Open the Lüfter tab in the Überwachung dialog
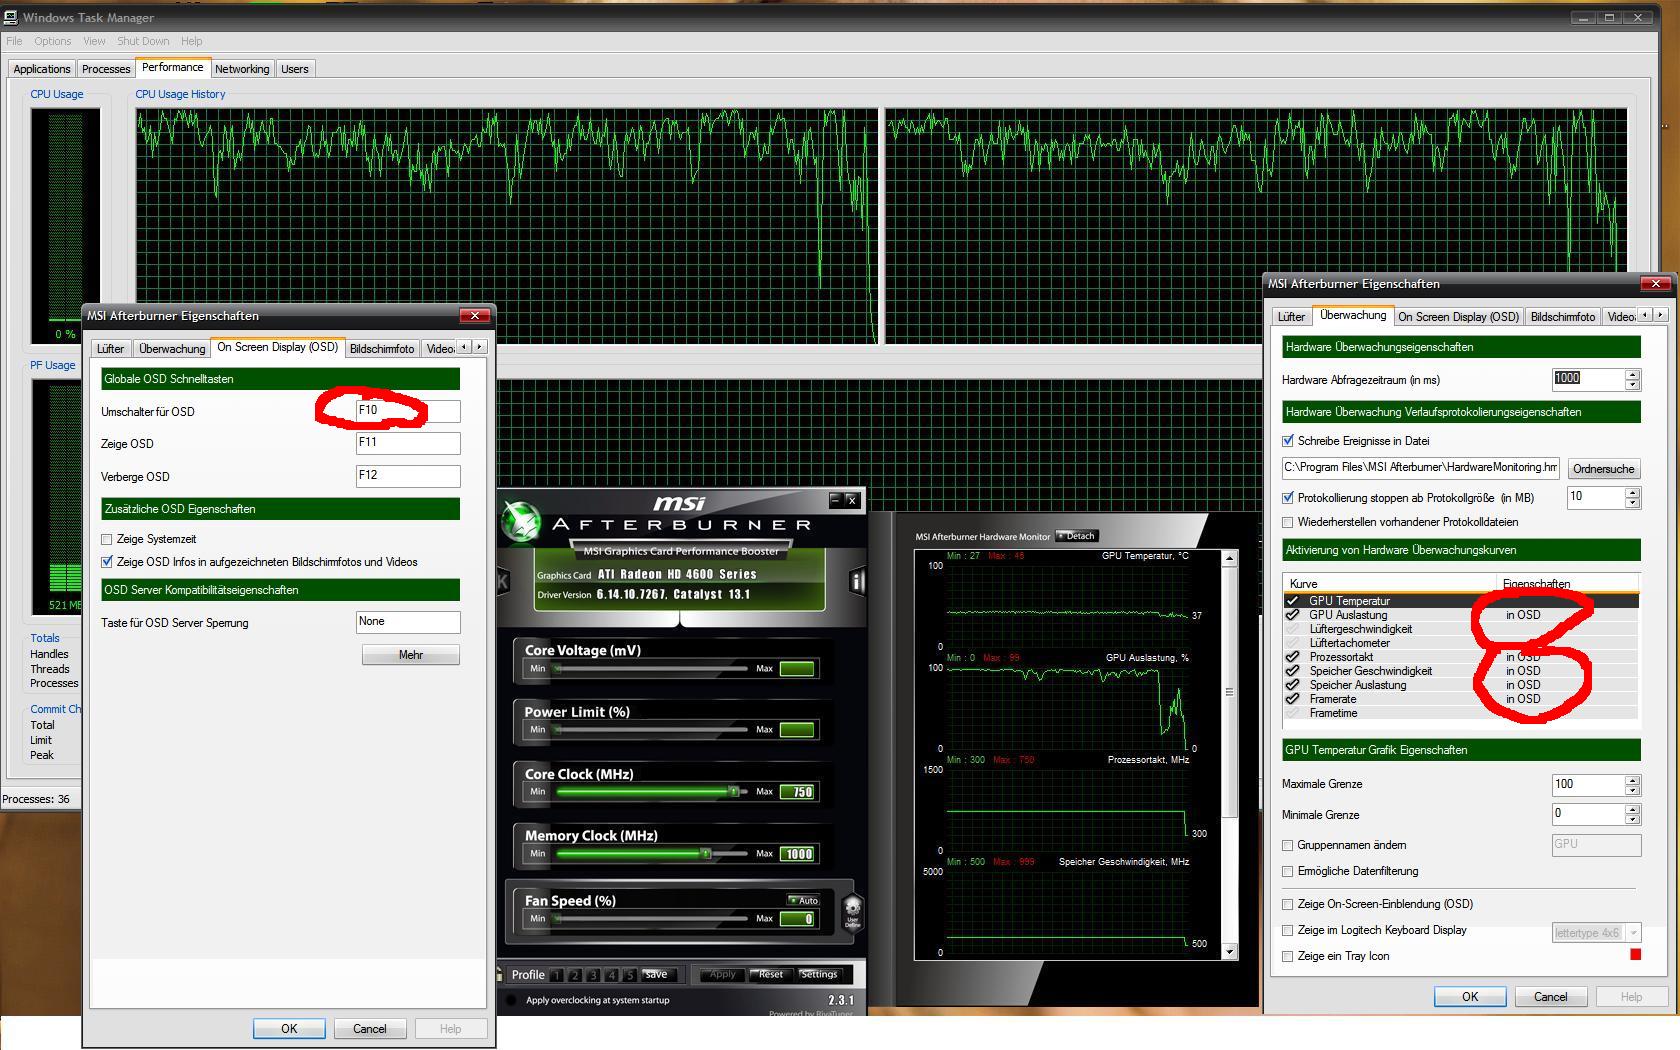Image resolution: width=1680 pixels, height=1050 pixels. [x=1291, y=317]
